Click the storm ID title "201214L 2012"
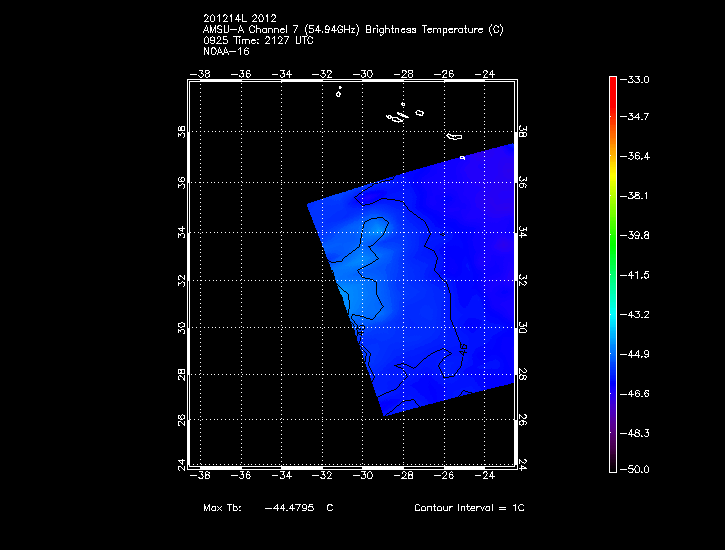Viewport: 725px width, 550px height. [239, 19]
